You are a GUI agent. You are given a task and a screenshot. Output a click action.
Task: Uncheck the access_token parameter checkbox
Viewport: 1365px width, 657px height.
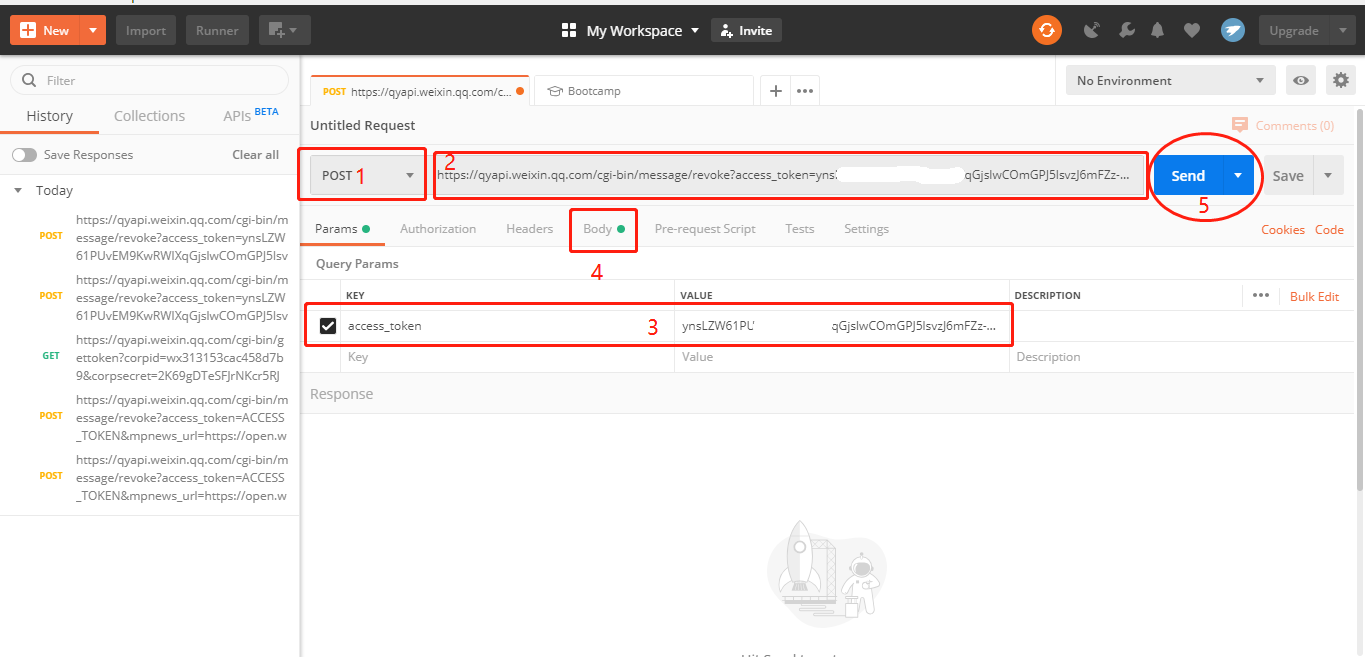[x=327, y=326]
